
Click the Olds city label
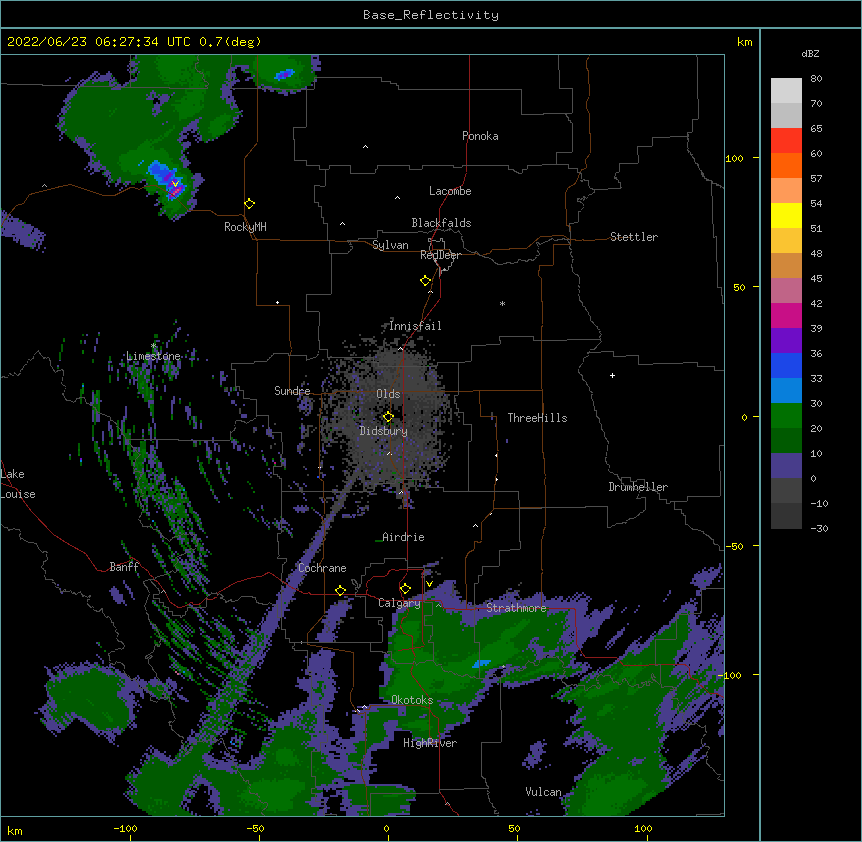click(388, 394)
